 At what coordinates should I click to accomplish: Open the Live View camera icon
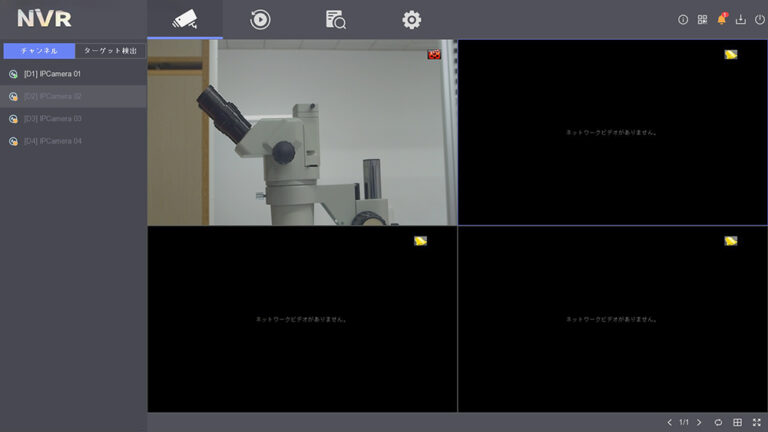click(184, 19)
